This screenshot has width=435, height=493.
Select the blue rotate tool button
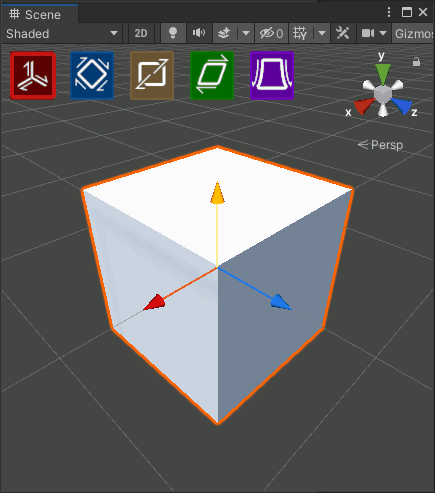pos(92,76)
